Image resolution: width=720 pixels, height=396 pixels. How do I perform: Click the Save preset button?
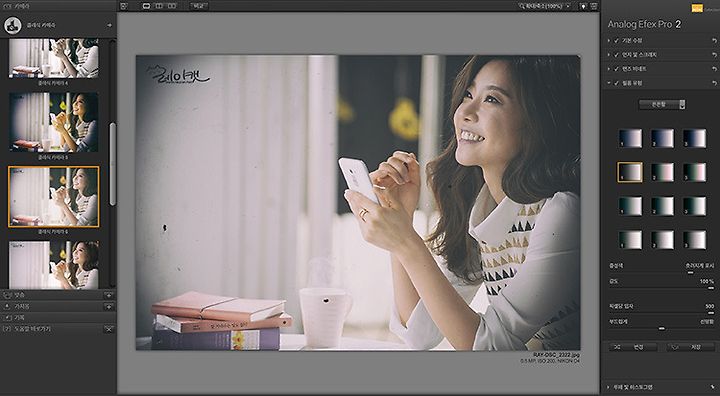[690, 347]
